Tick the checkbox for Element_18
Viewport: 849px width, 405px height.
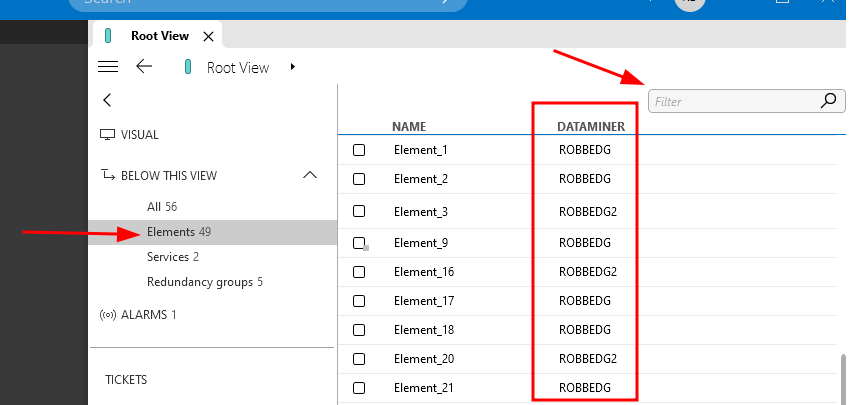pos(359,330)
